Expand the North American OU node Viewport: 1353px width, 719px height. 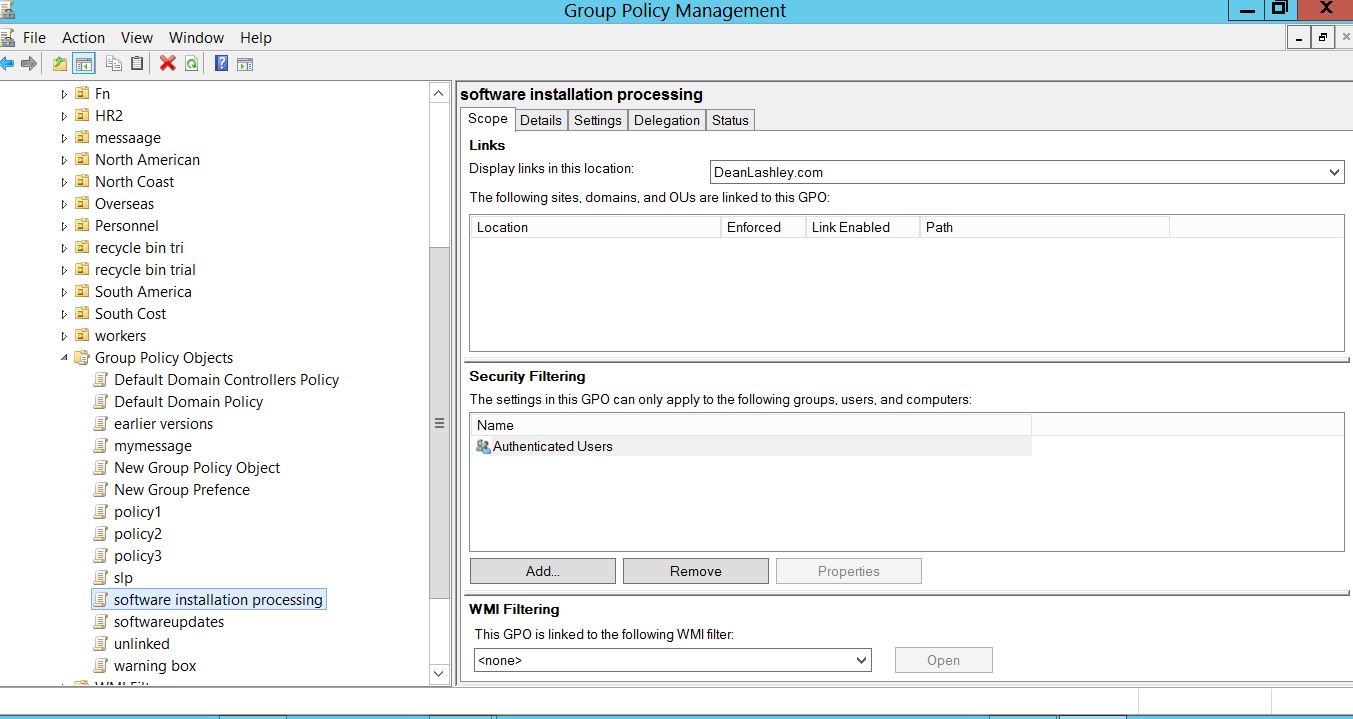[x=65, y=160]
